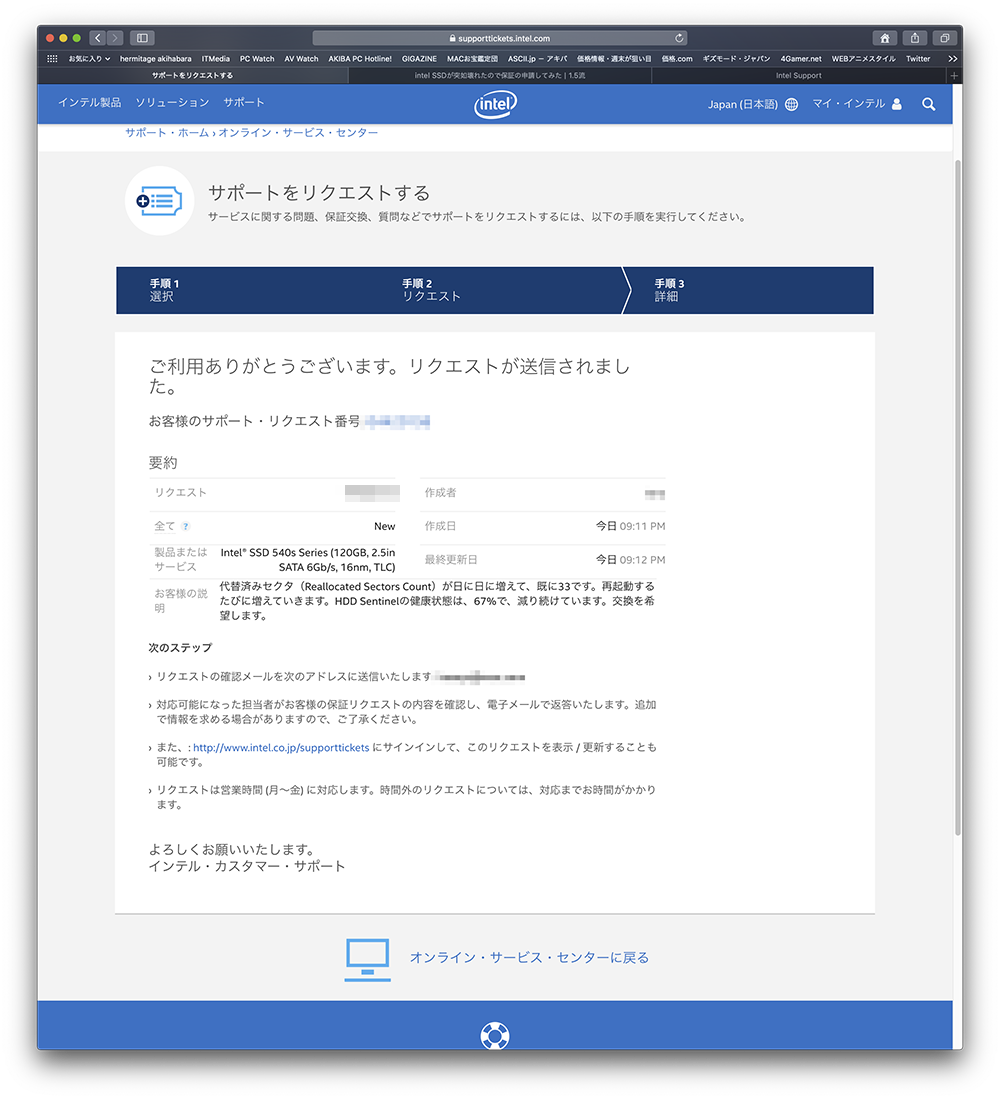Switch to the サポートをリクエストする tab
1000x1099 pixels.
193,76
